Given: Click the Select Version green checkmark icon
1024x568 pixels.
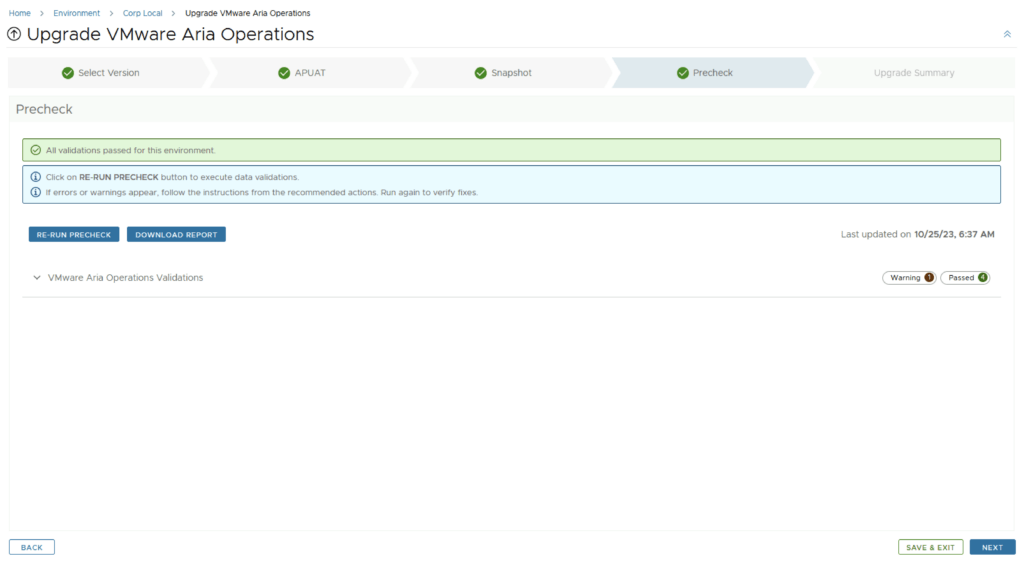Looking at the screenshot, I should click(68, 73).
